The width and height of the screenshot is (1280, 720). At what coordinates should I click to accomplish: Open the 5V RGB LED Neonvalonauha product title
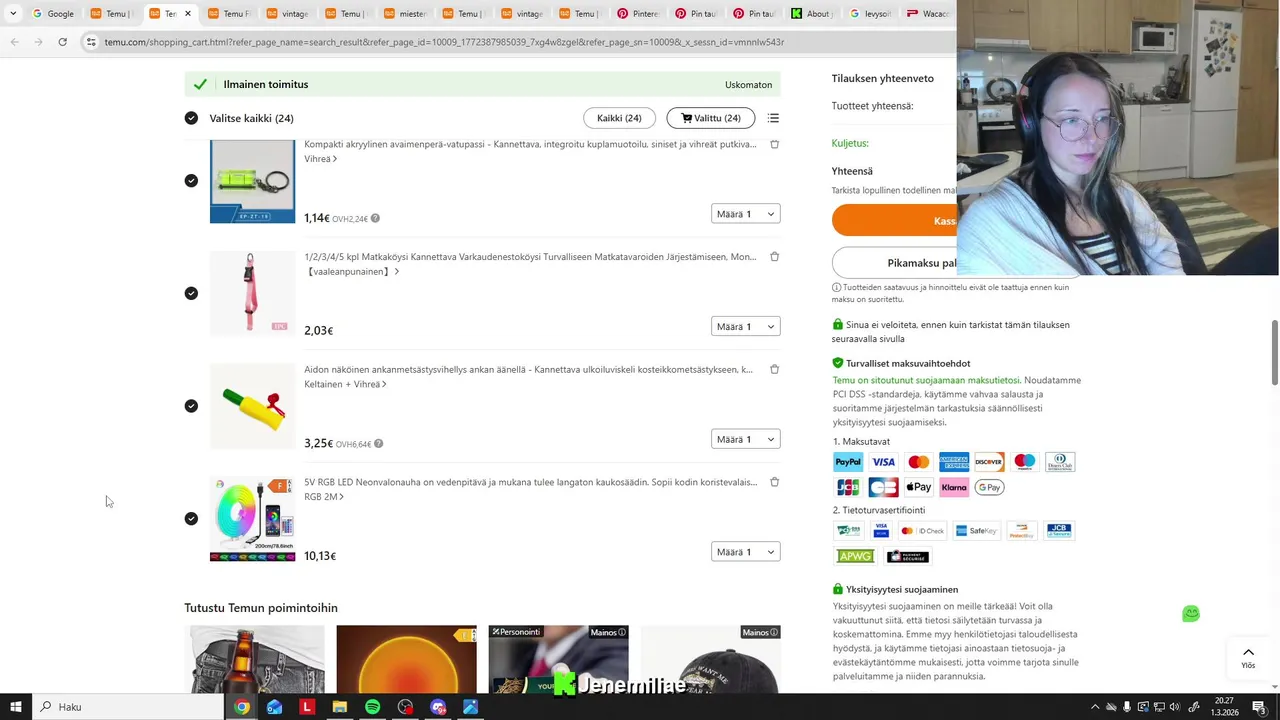coord(531,482)
